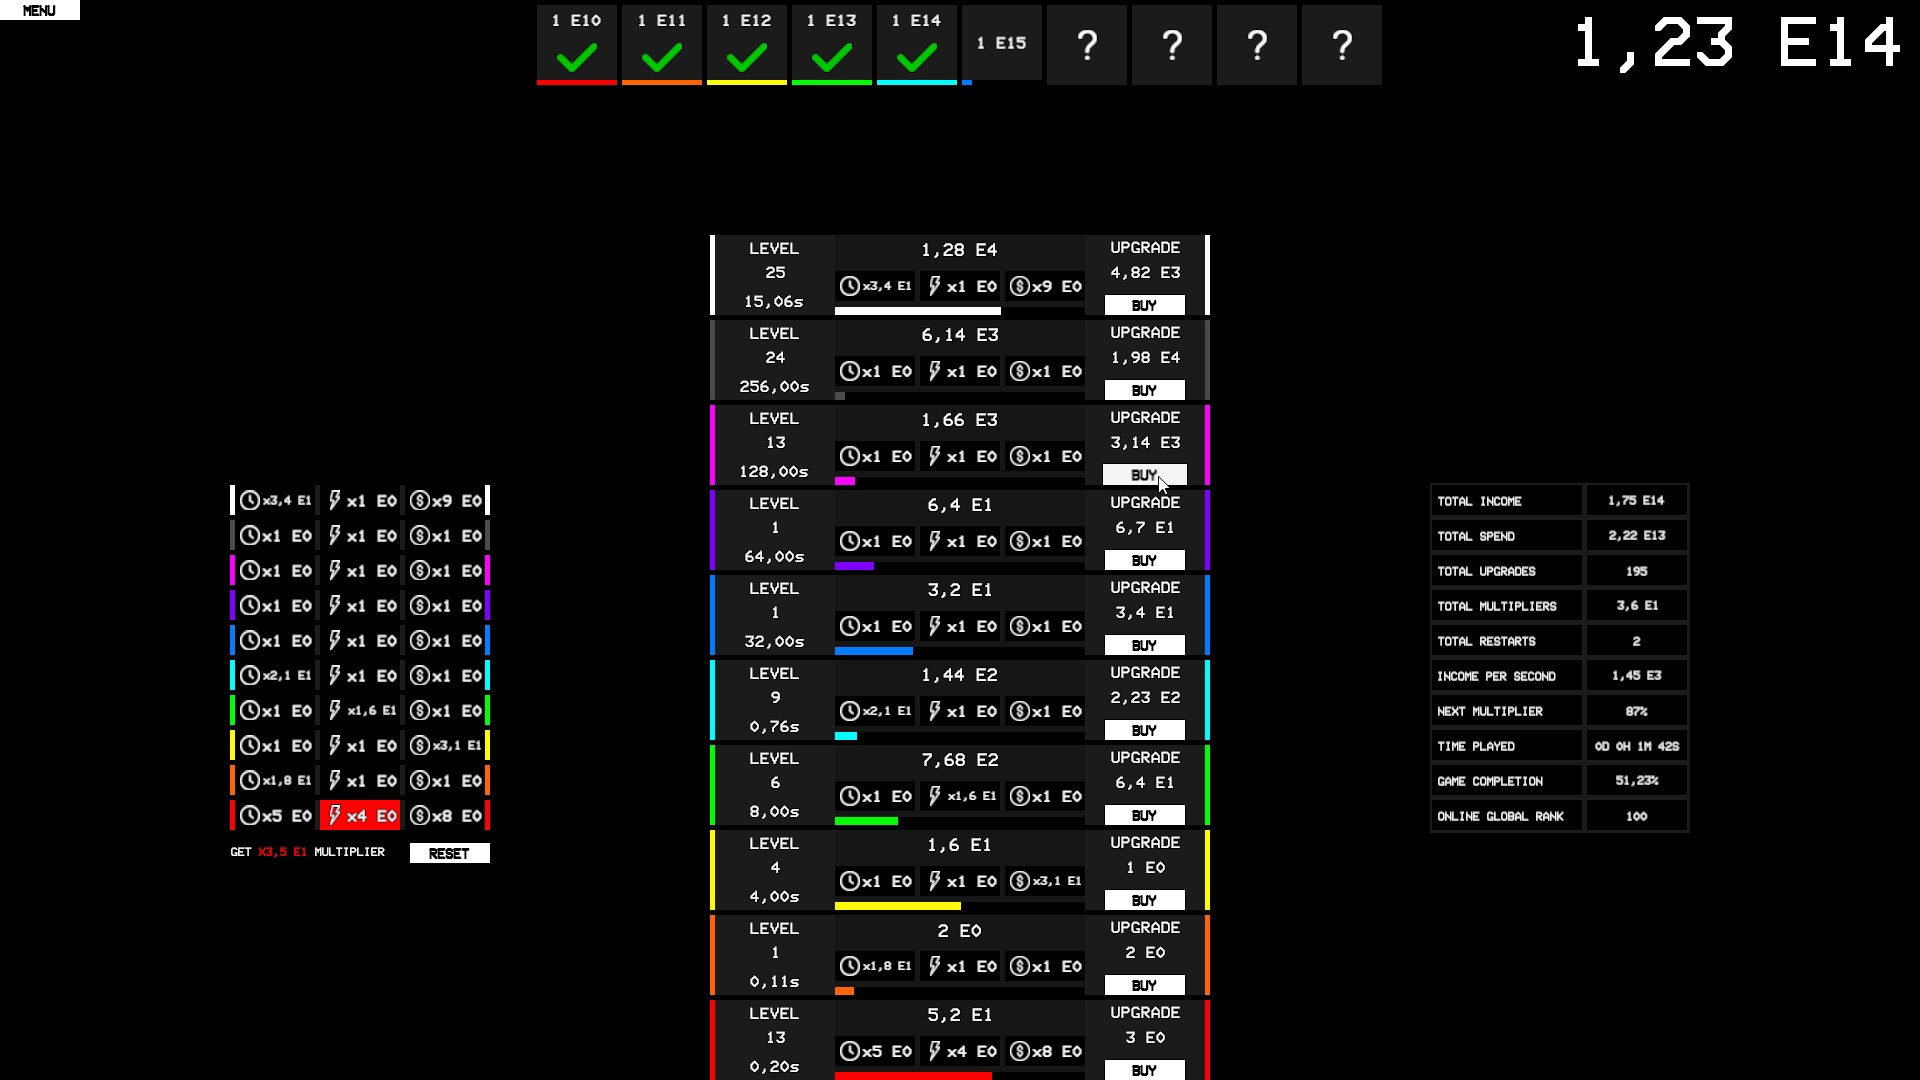Click the x1 E0 lightning multiplier on level 24 row

click(x=960, y=371)
